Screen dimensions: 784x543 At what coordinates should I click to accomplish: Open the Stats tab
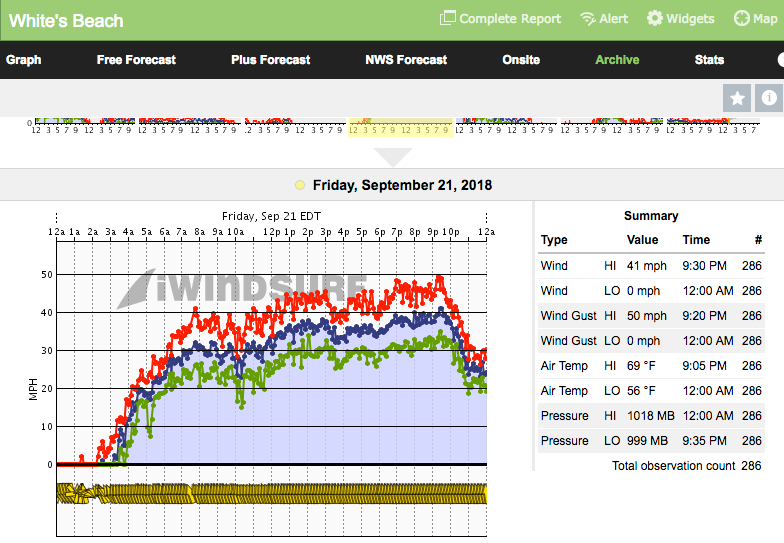click(709, 60)
